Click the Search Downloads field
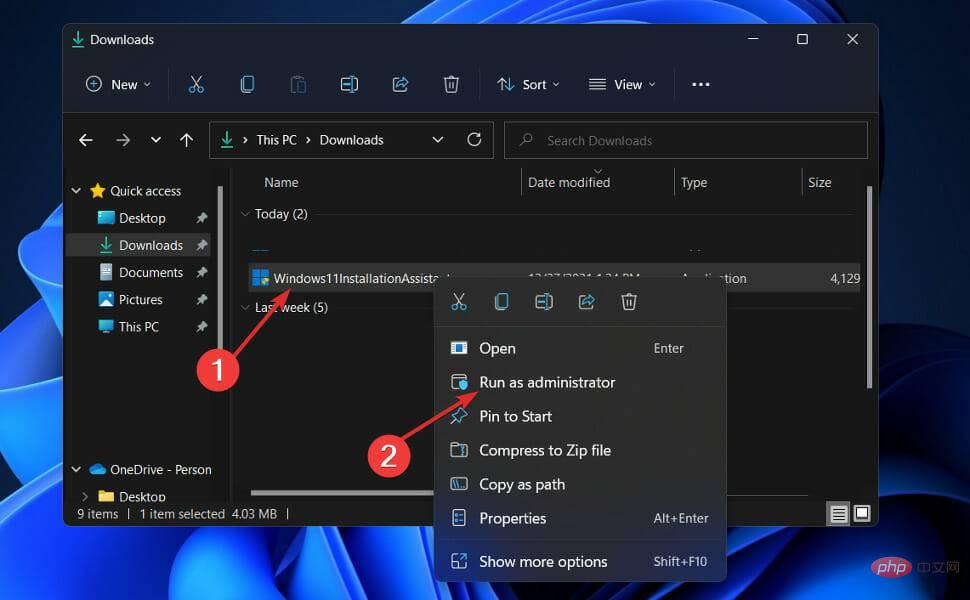The height and width of the screenshot is (600, 970). point(685,140)
